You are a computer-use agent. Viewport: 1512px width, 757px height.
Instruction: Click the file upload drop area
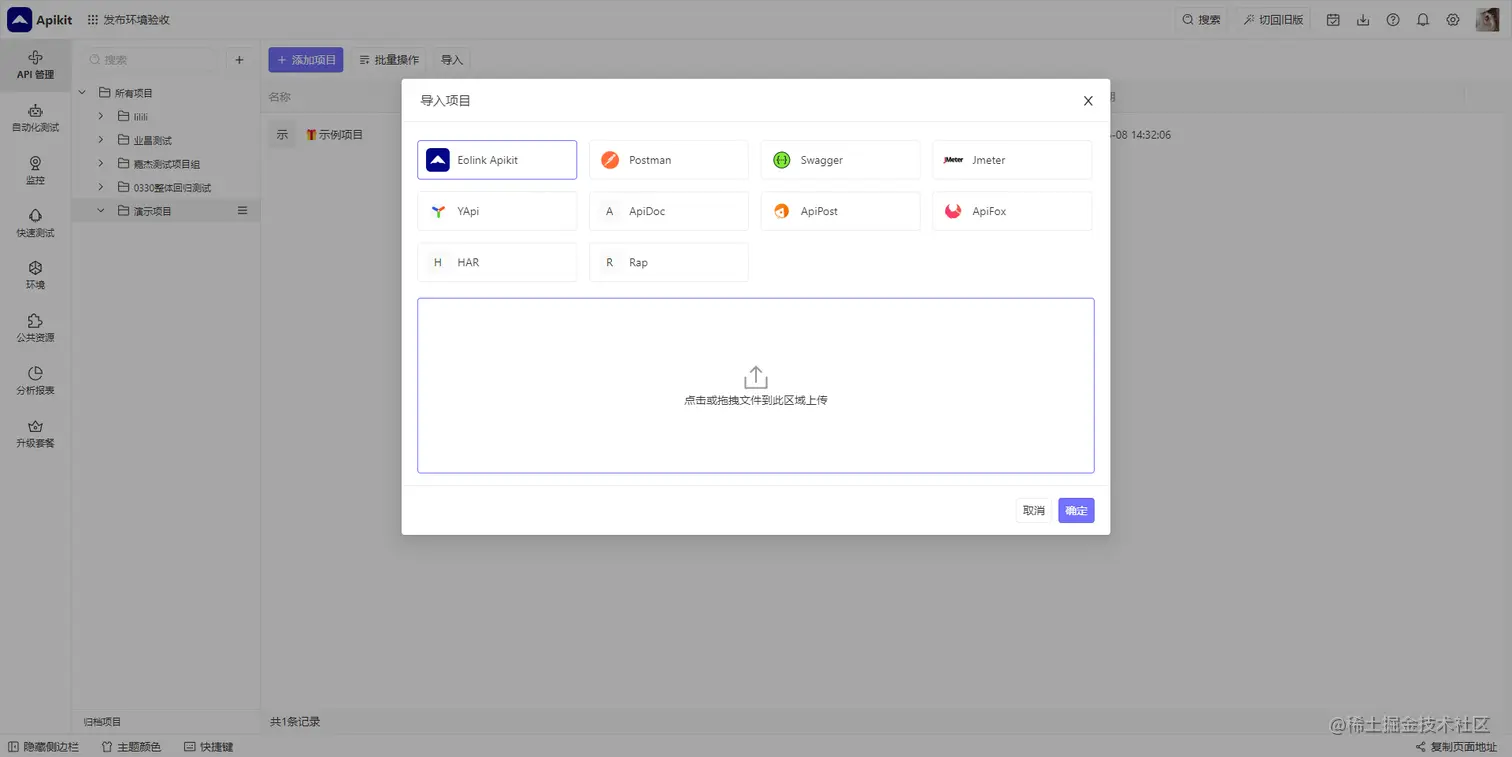point(756,385)
